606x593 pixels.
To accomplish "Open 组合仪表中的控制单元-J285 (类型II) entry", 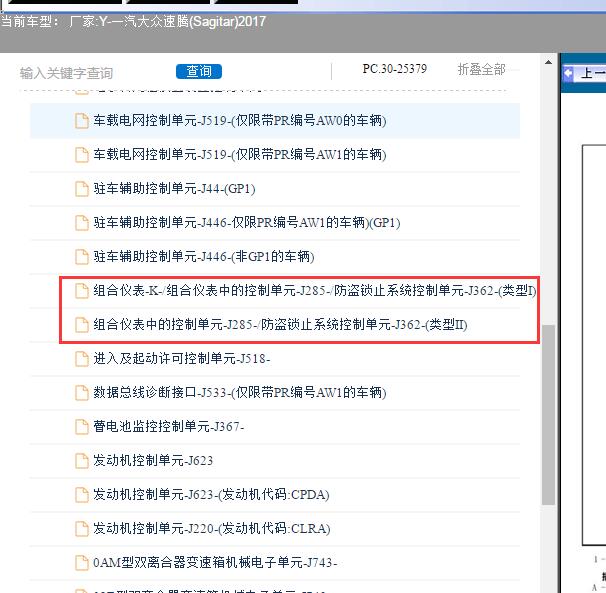I will 280,325.
